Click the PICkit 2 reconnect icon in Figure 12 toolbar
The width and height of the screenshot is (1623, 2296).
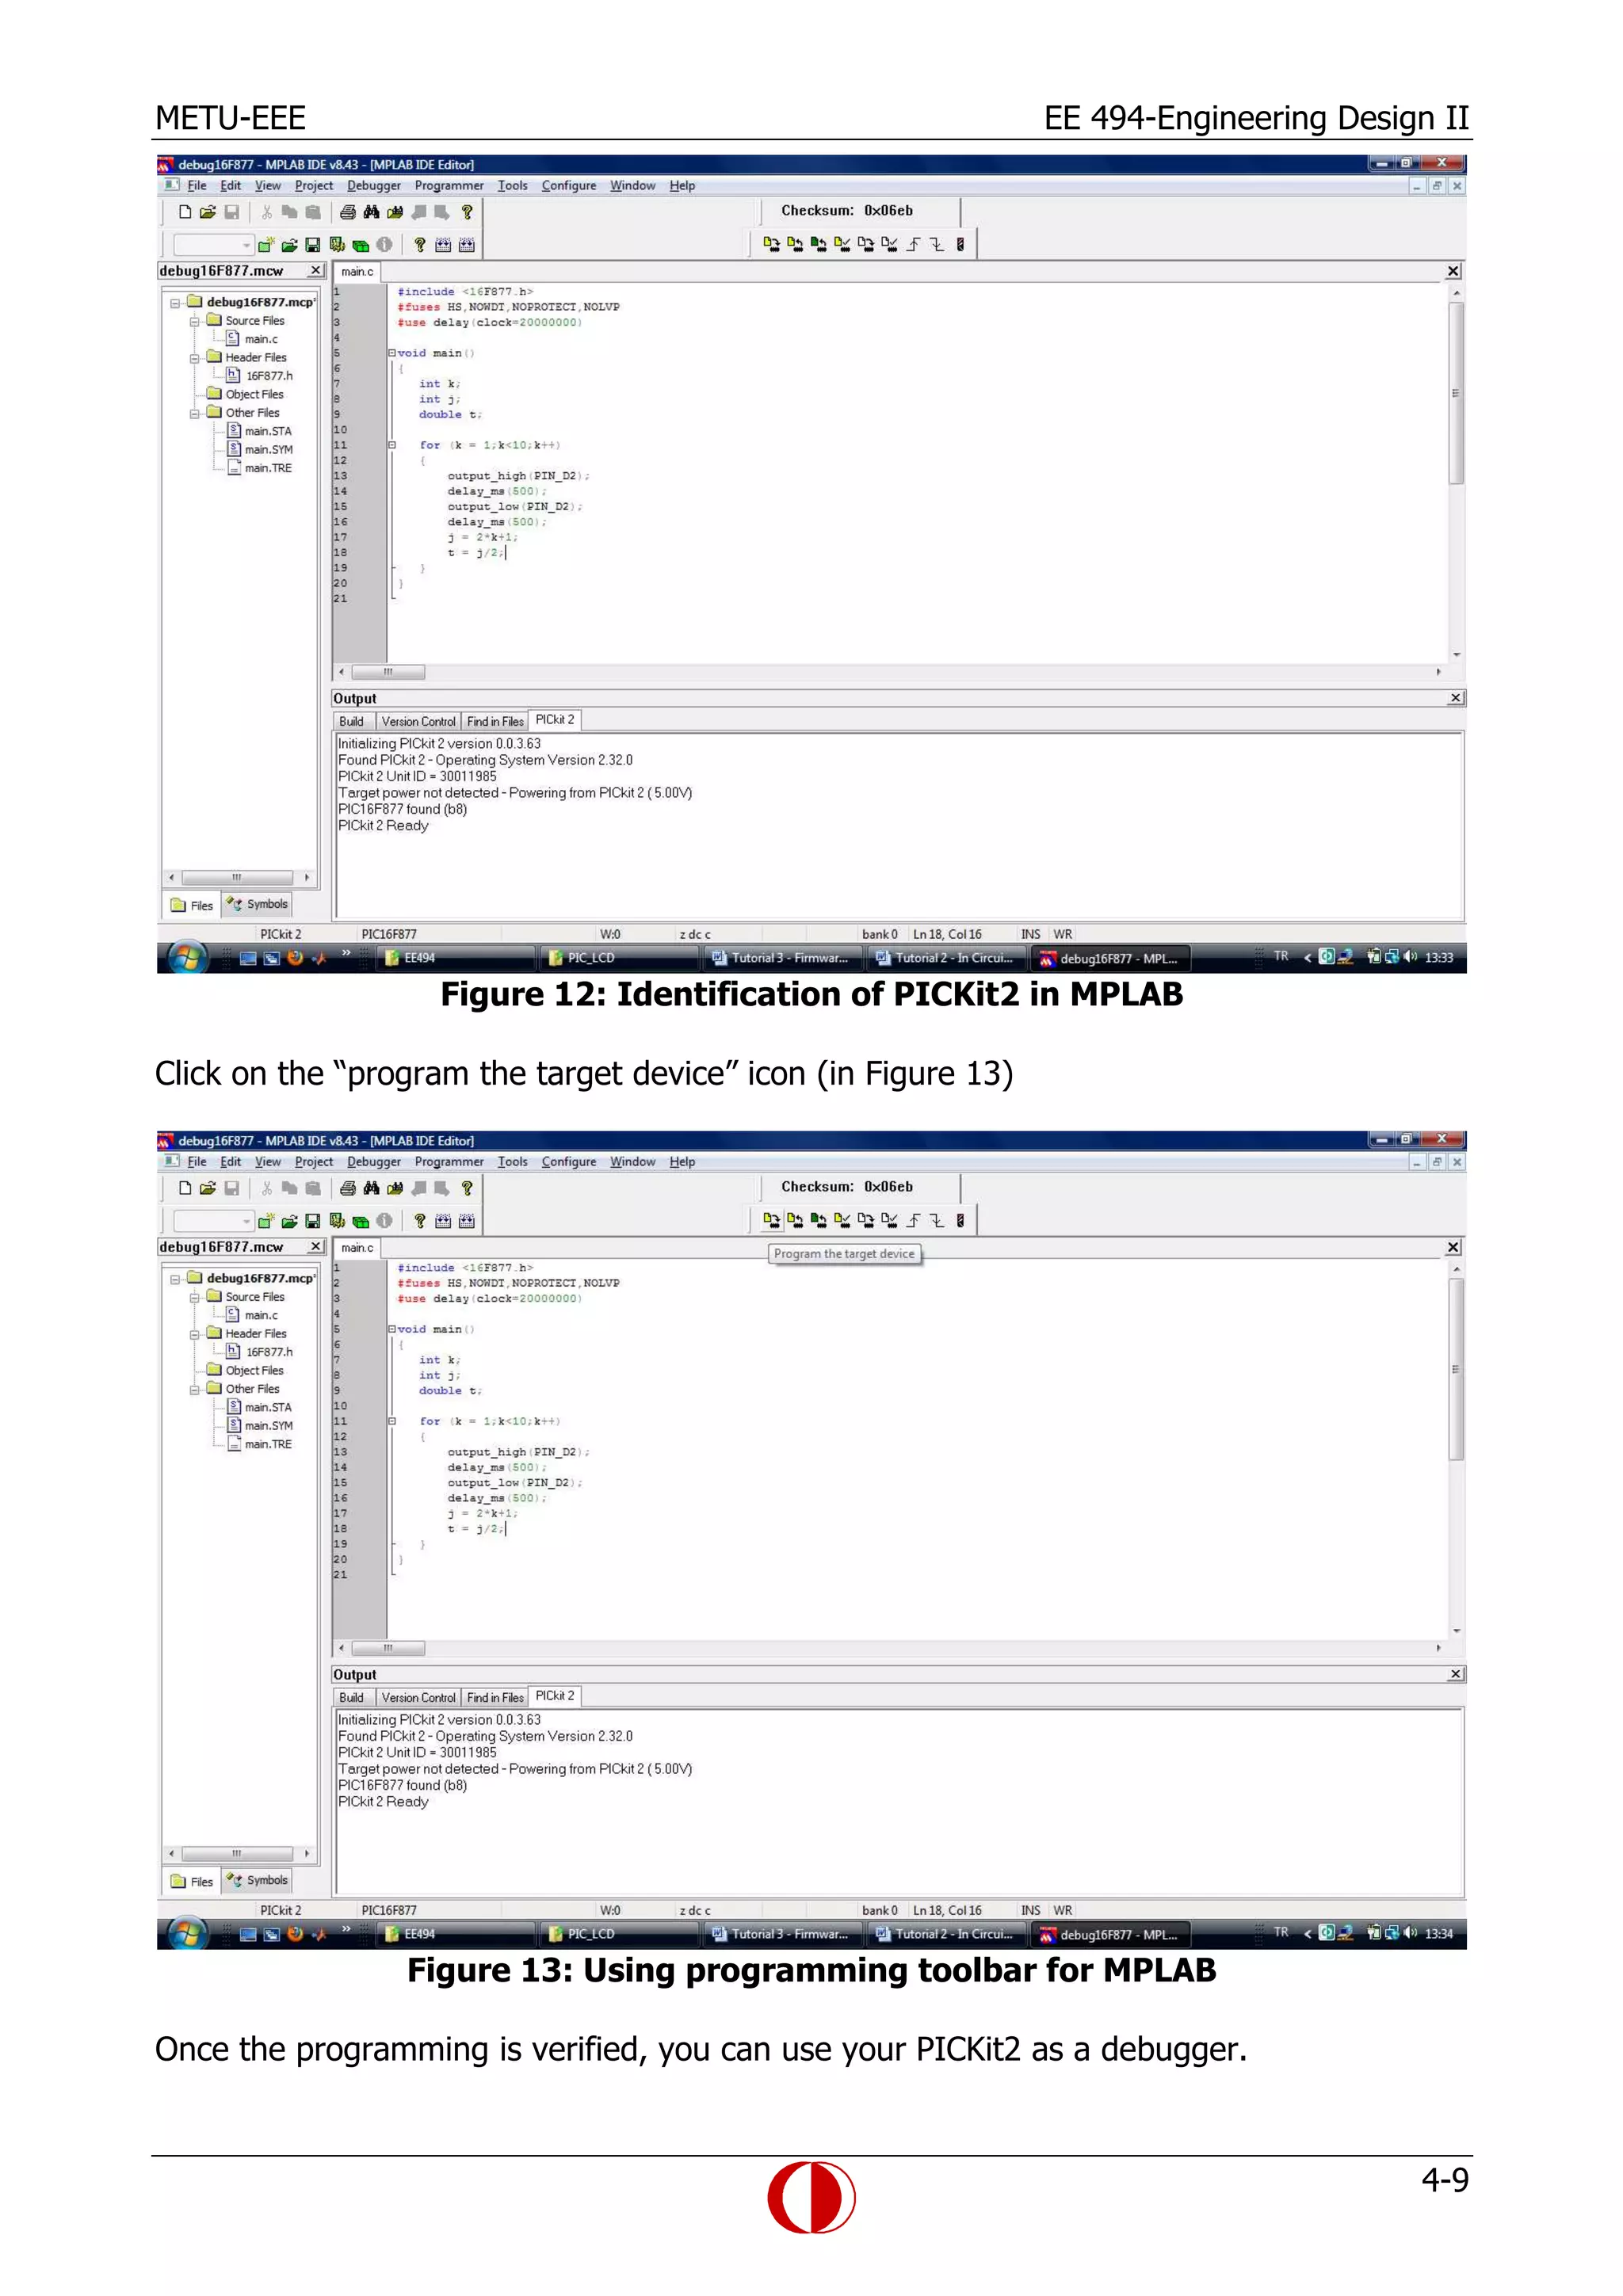960,244
